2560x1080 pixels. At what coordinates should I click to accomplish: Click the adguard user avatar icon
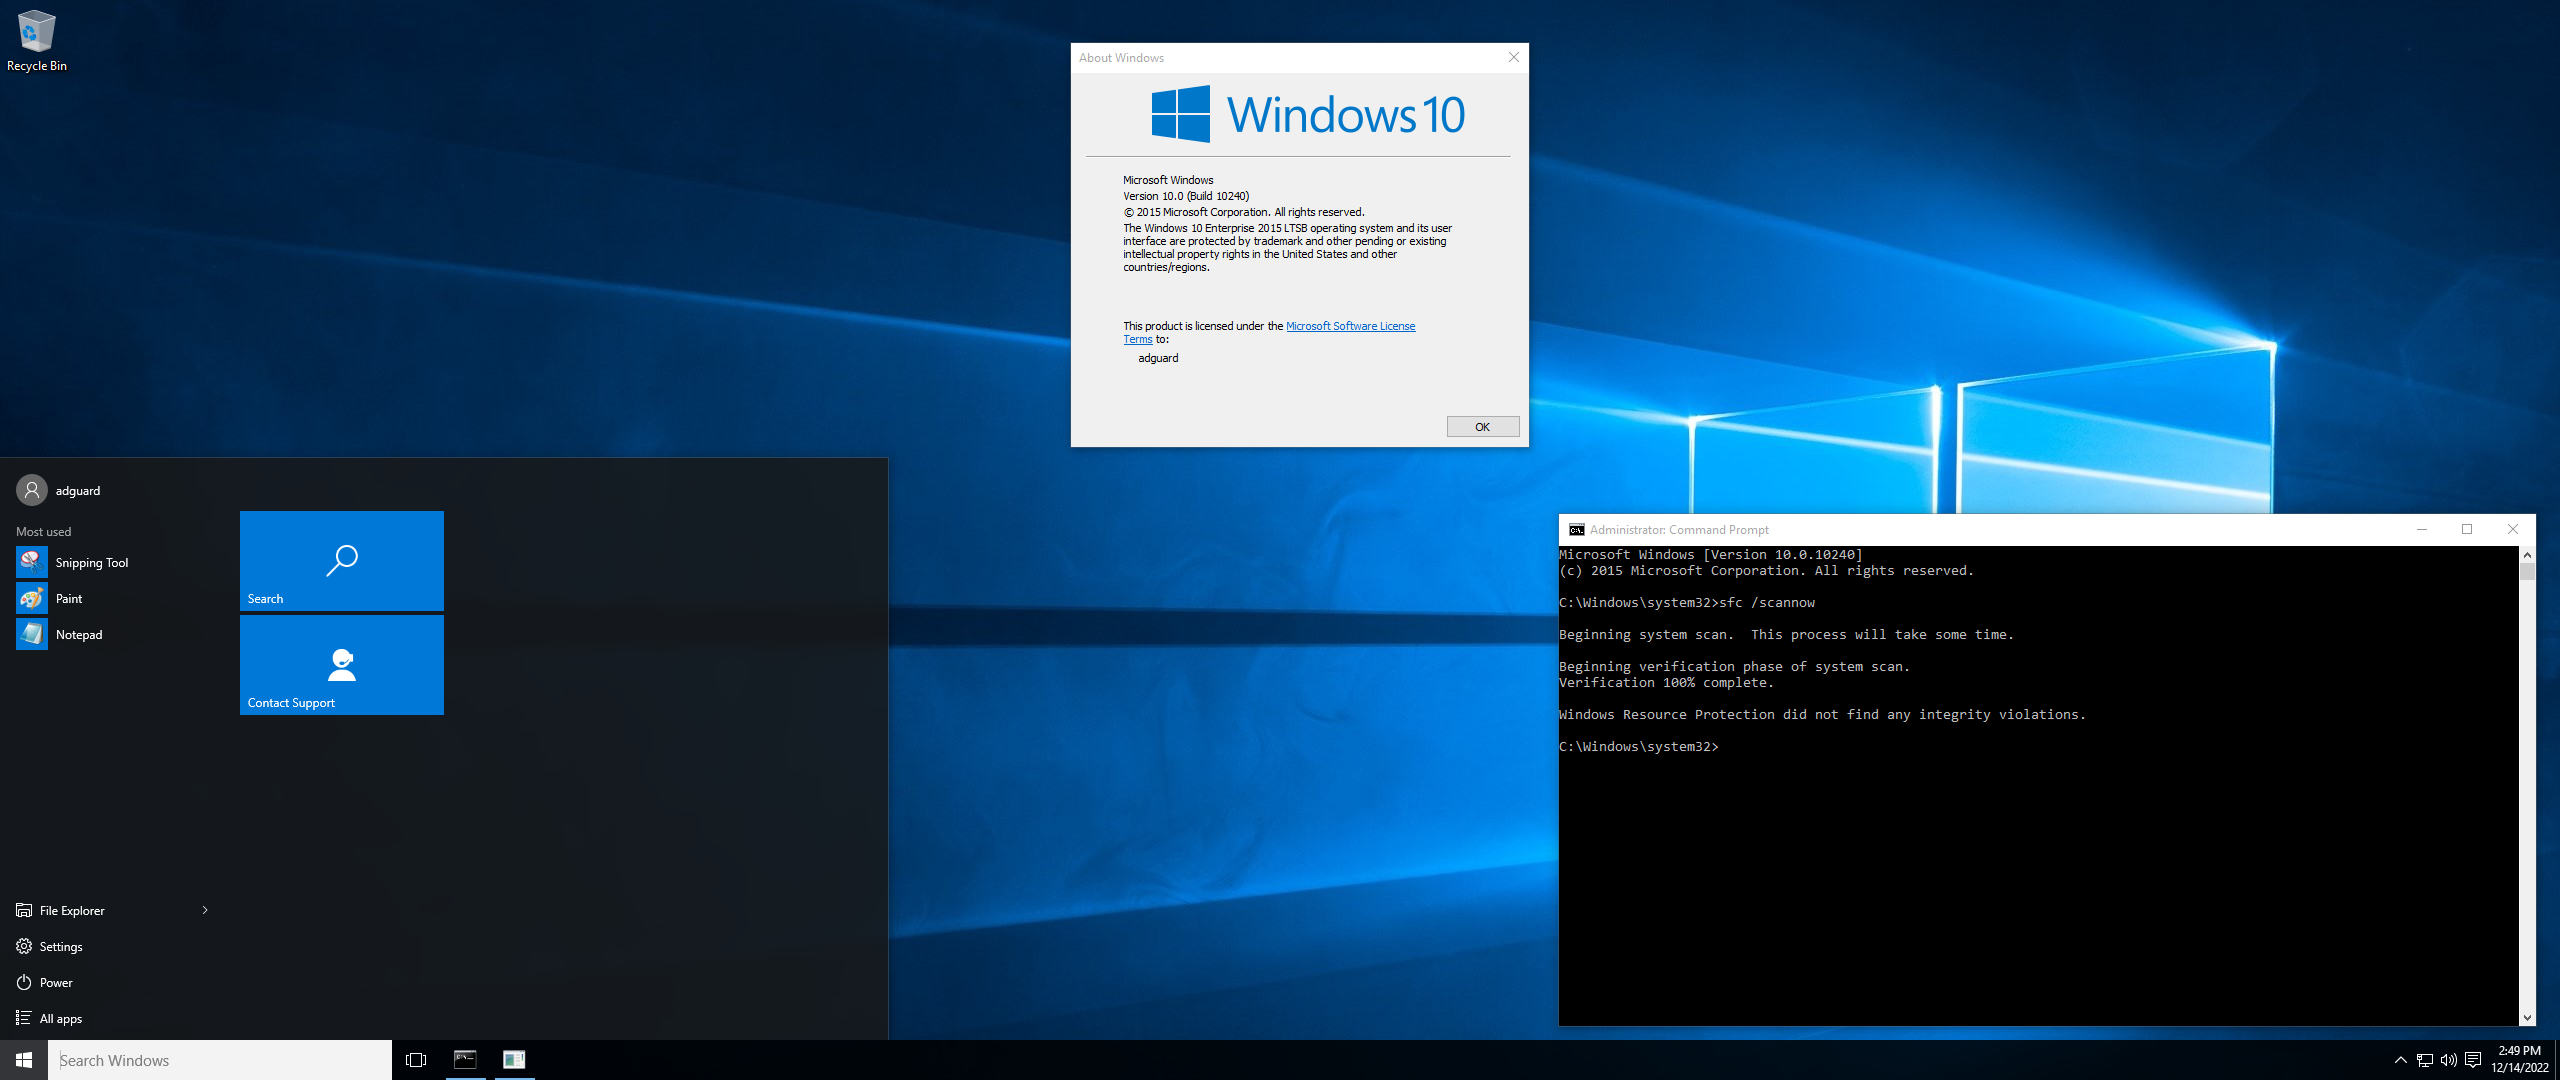click(x=32, y=490)
